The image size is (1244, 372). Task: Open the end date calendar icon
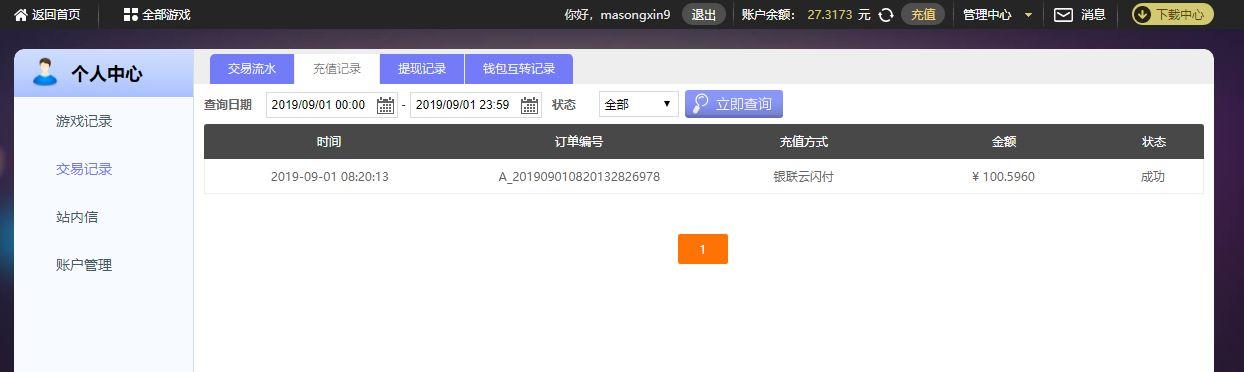(x=529, y=105)
